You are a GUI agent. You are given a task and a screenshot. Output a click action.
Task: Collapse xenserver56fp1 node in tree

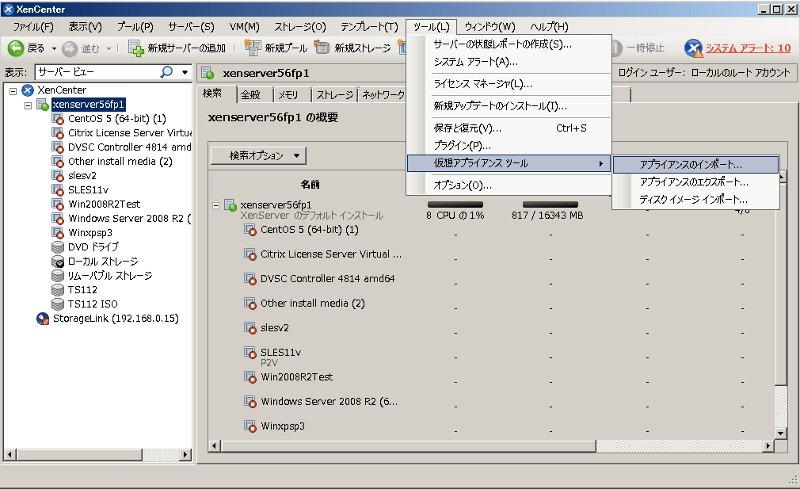pyautogui.click(x=28, y=105)
